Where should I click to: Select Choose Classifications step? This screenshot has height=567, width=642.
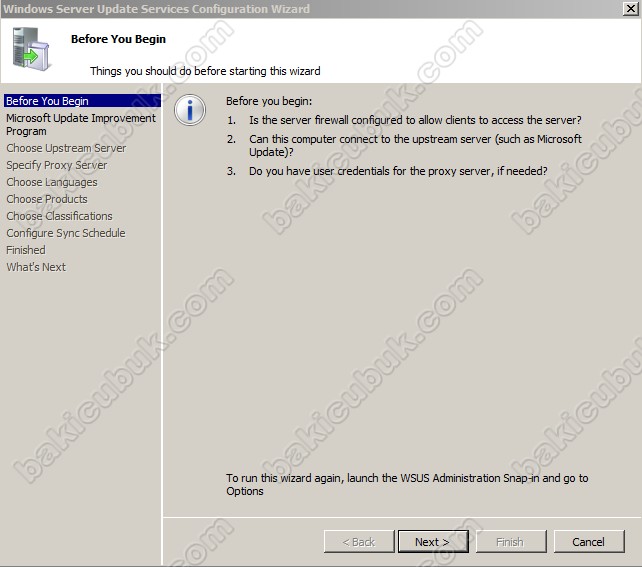tap(59, 216)
